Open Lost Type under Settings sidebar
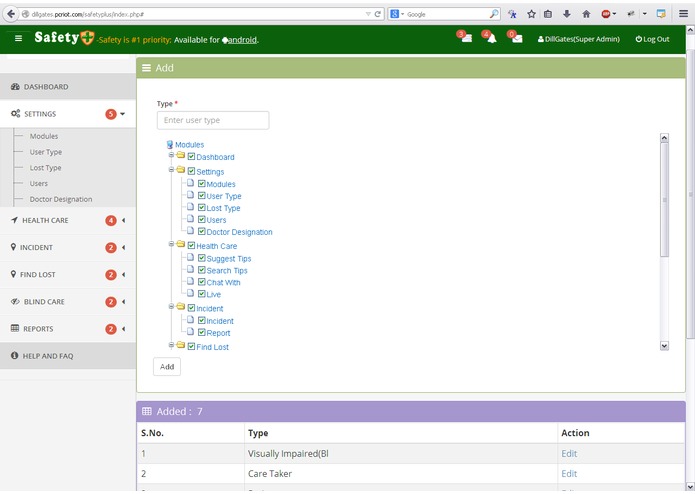The image size is (695, 494). click(x=45, y=168)
